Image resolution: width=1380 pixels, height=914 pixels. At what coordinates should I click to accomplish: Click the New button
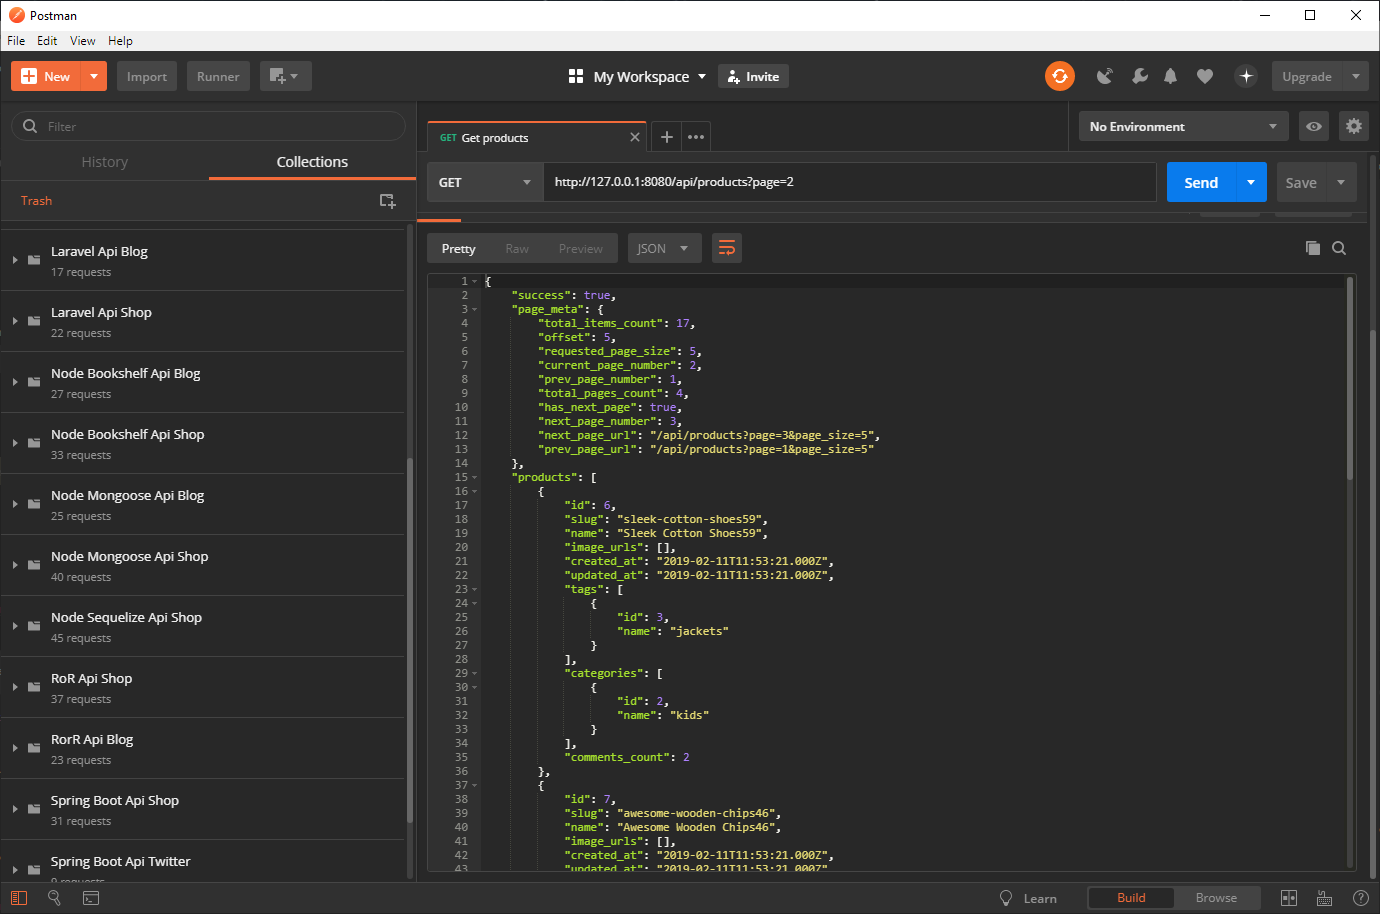tap(46, 76)
